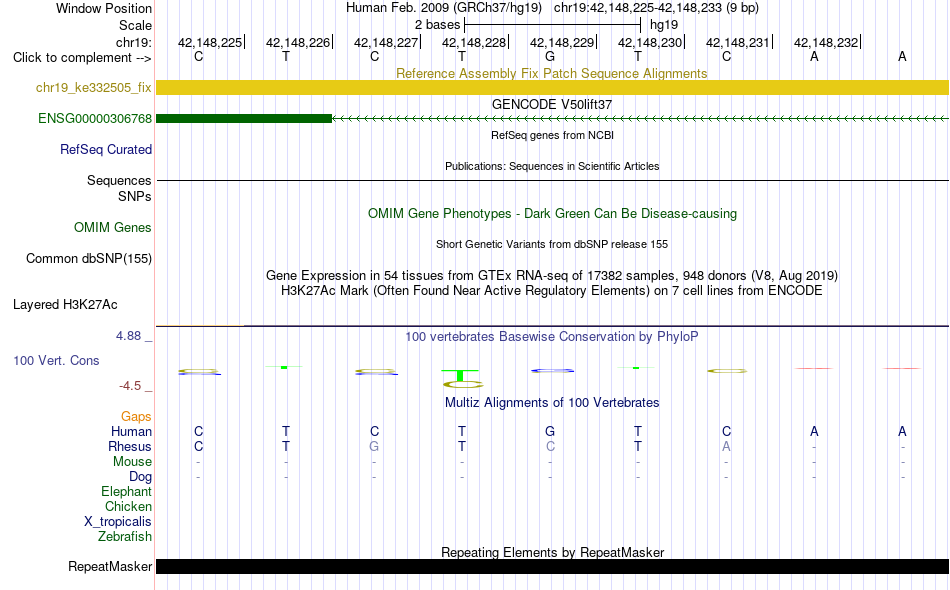Open the Multiz Alignments of 100 Vertebrates title
Image resolution: width=950 pixels, height=590 pixels.
552,403
